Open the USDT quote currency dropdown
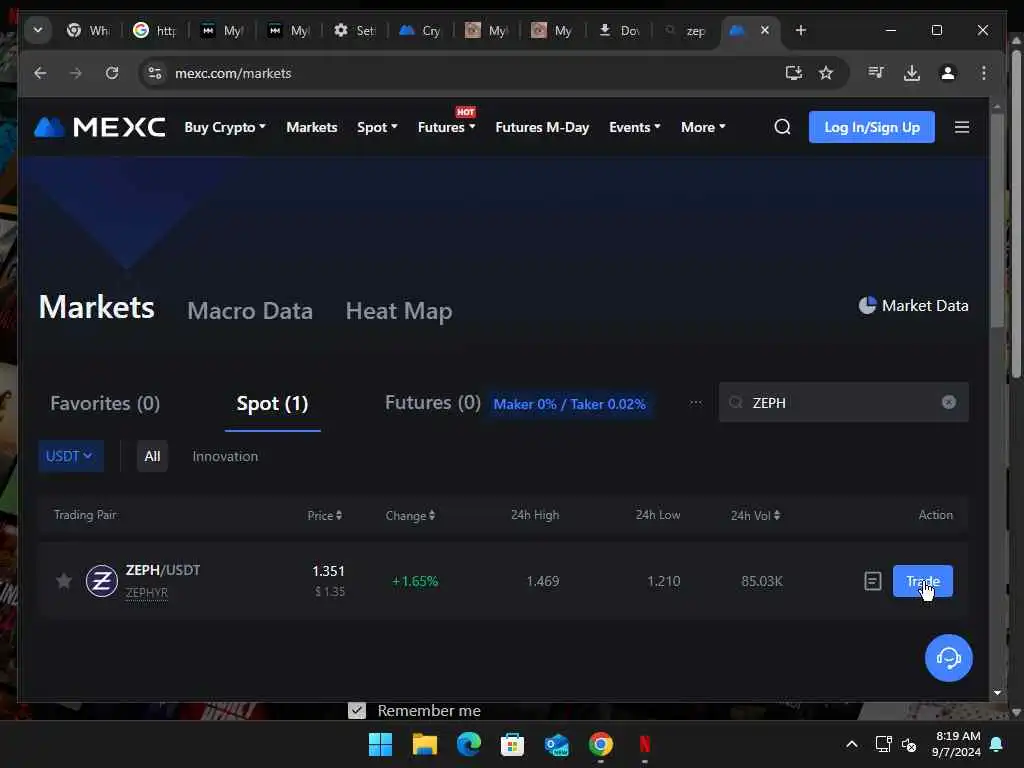The width and height of the screenshot is (1024, 768). [x=71, y=456]
